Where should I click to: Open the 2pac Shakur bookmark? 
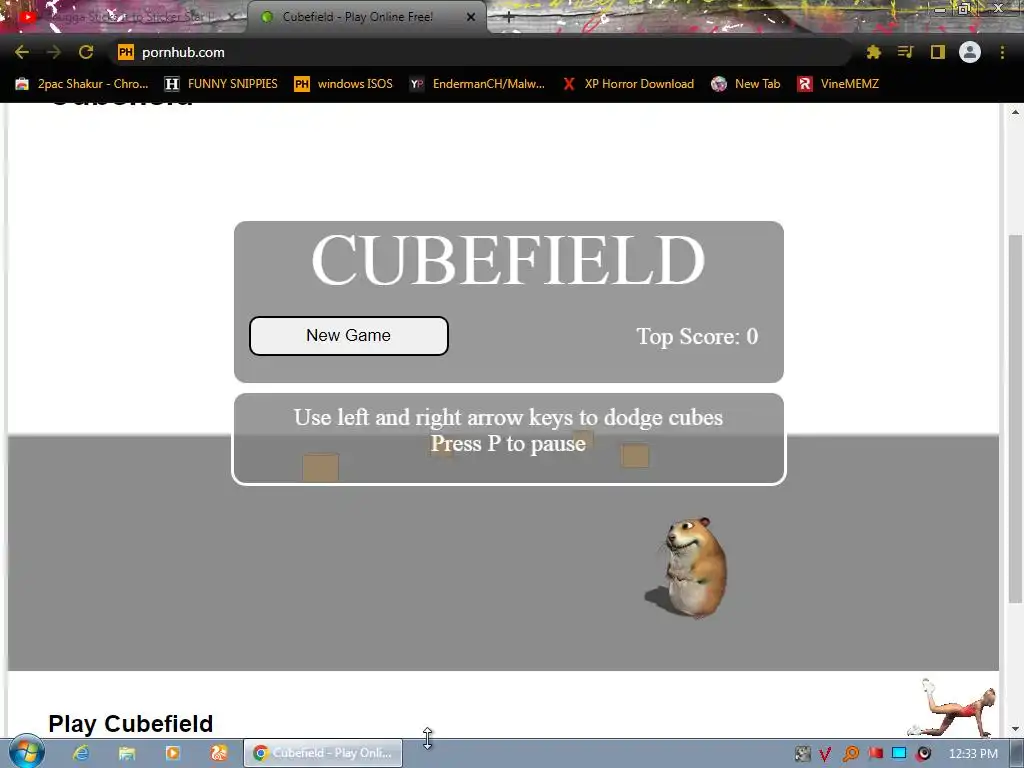coord(82,84)
